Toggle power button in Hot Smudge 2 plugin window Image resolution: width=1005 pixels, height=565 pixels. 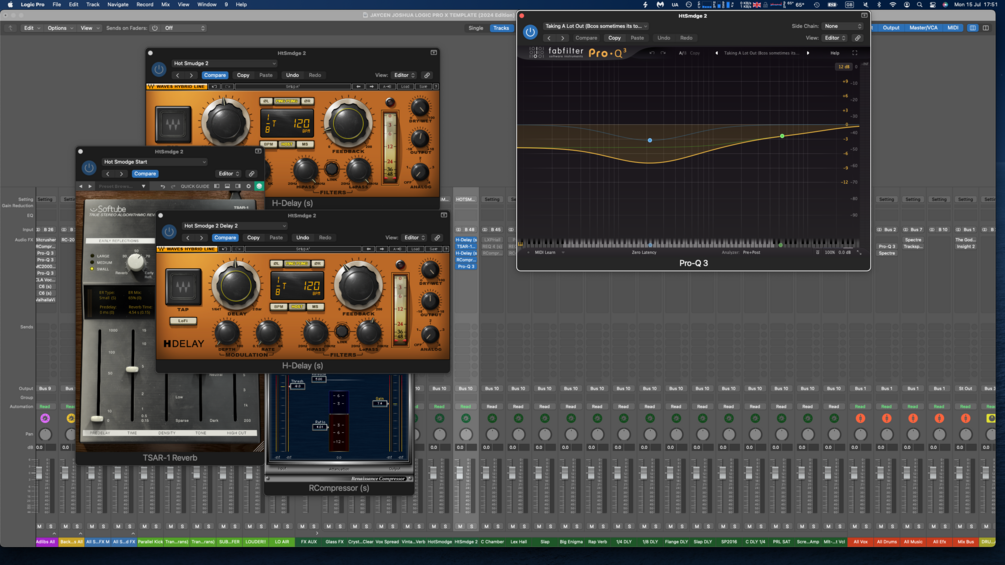(158, 69)
